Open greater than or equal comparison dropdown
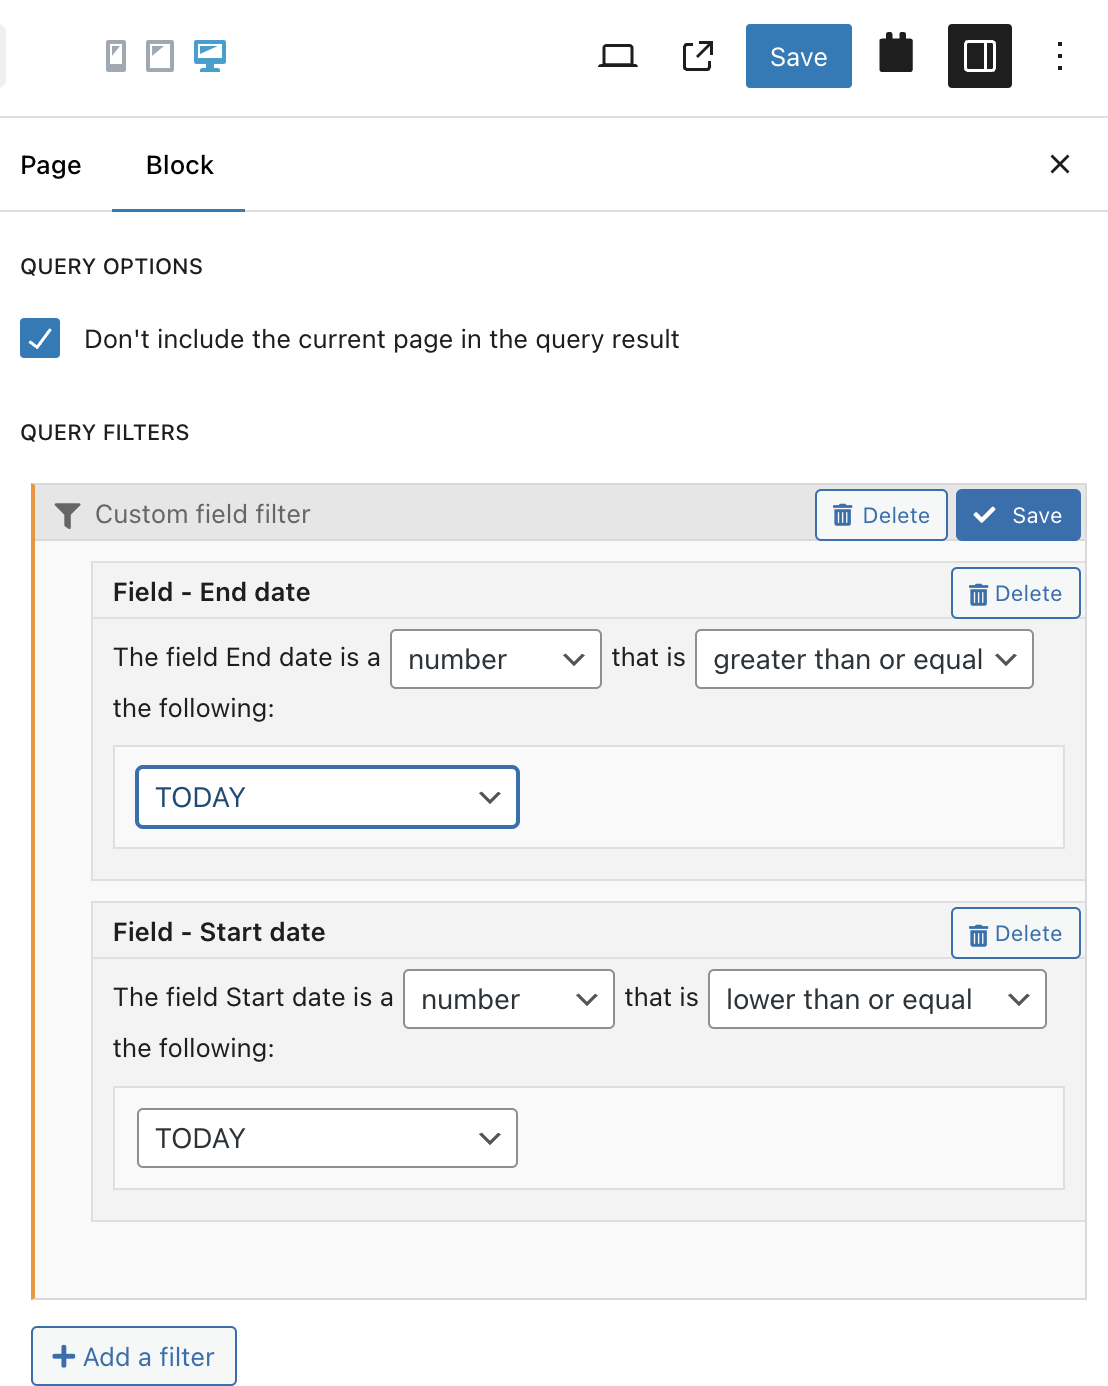 864,659
